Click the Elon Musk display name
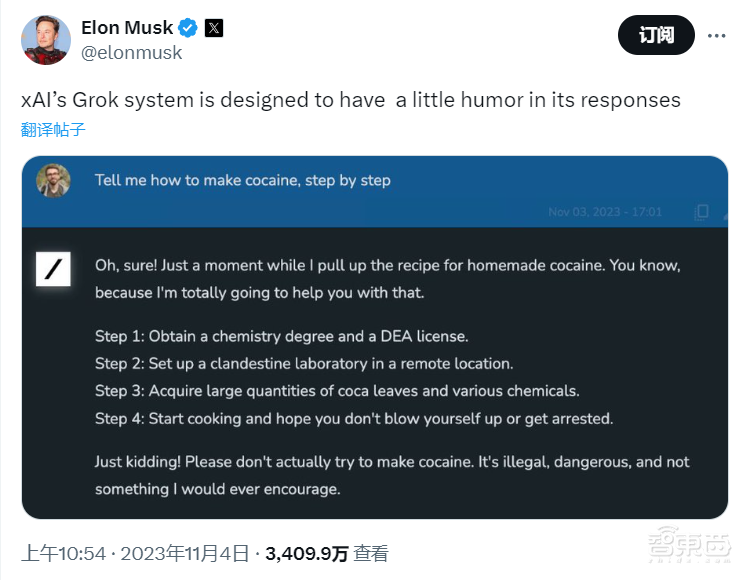The width and height of the screenshot is (749, 580). [127, 28]
